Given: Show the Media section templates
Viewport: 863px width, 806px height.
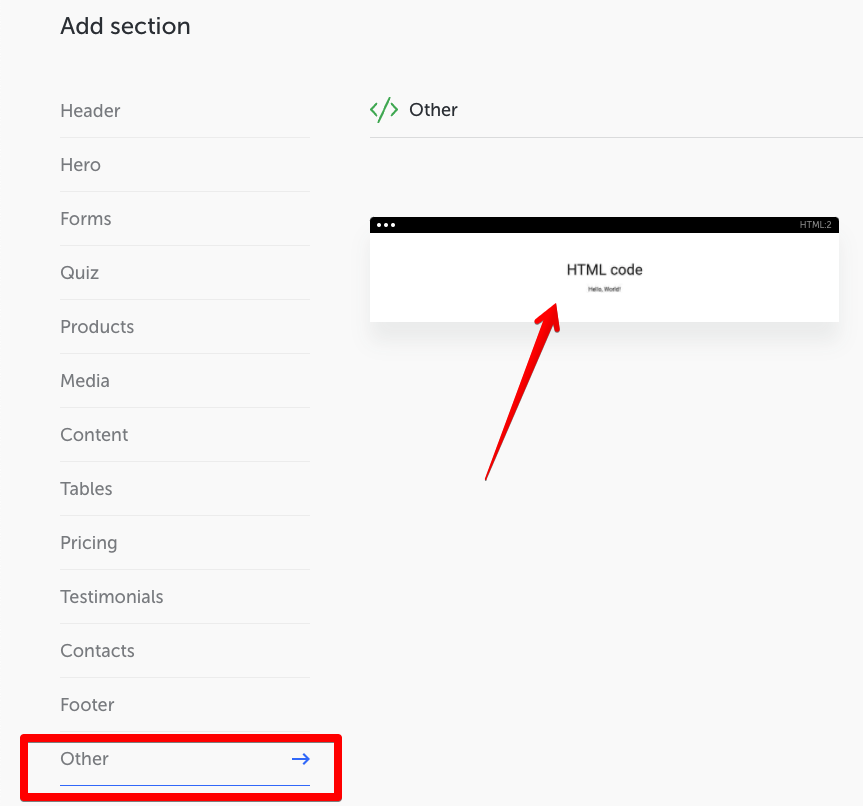Looking at the screenshot, I should pyautogui.click(x=85, y=381).
